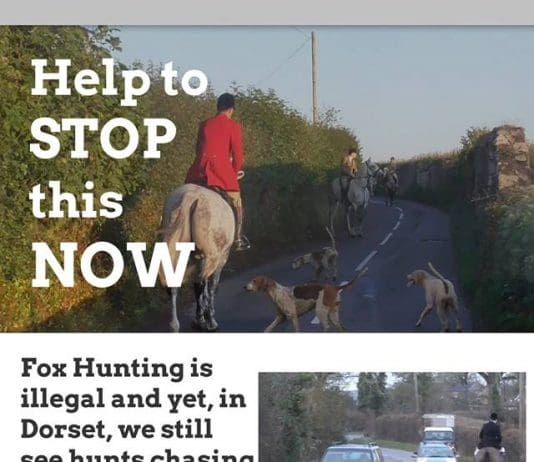Click the 'illegal and yet, in' text line
The height and width of the screenshot is (462, 534).
point(133,400)
